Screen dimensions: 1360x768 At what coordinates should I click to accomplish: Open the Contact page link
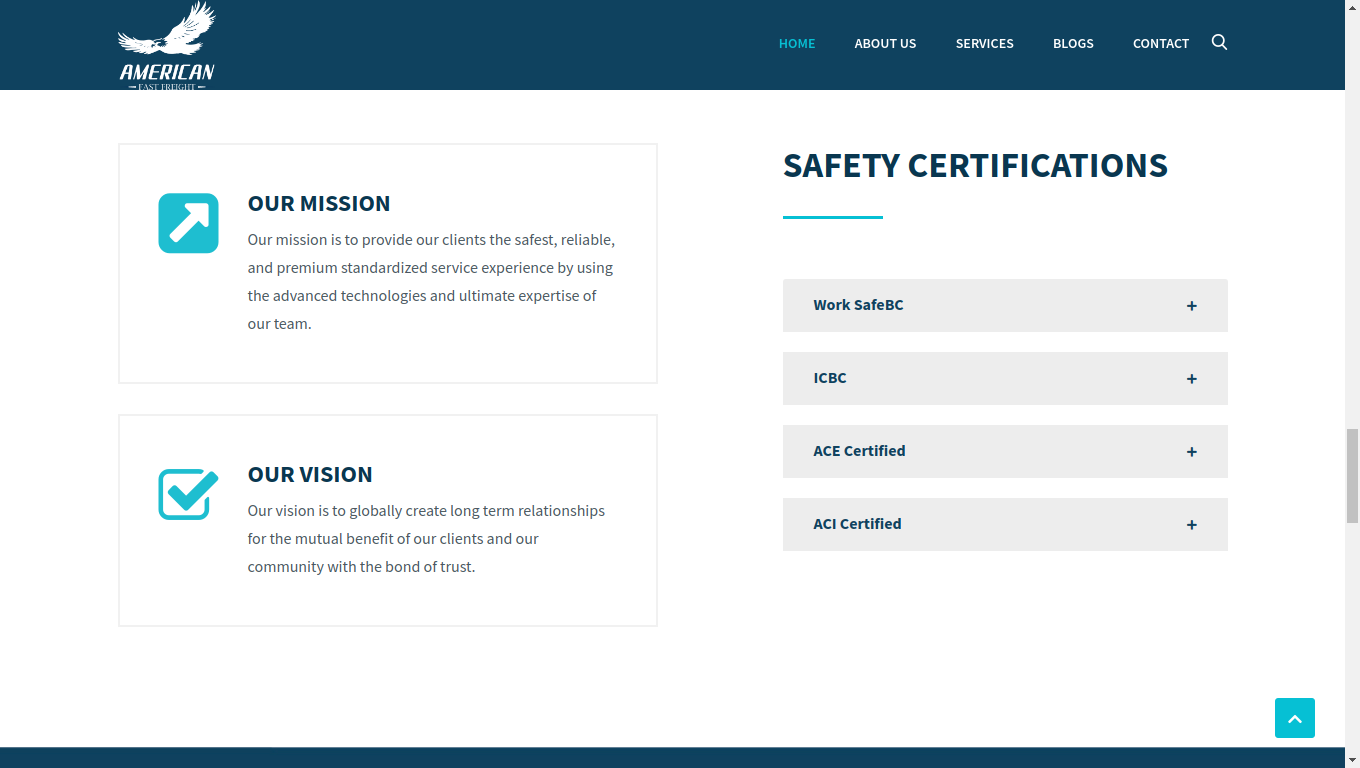pyautogui.click(x=1160, y=43)
